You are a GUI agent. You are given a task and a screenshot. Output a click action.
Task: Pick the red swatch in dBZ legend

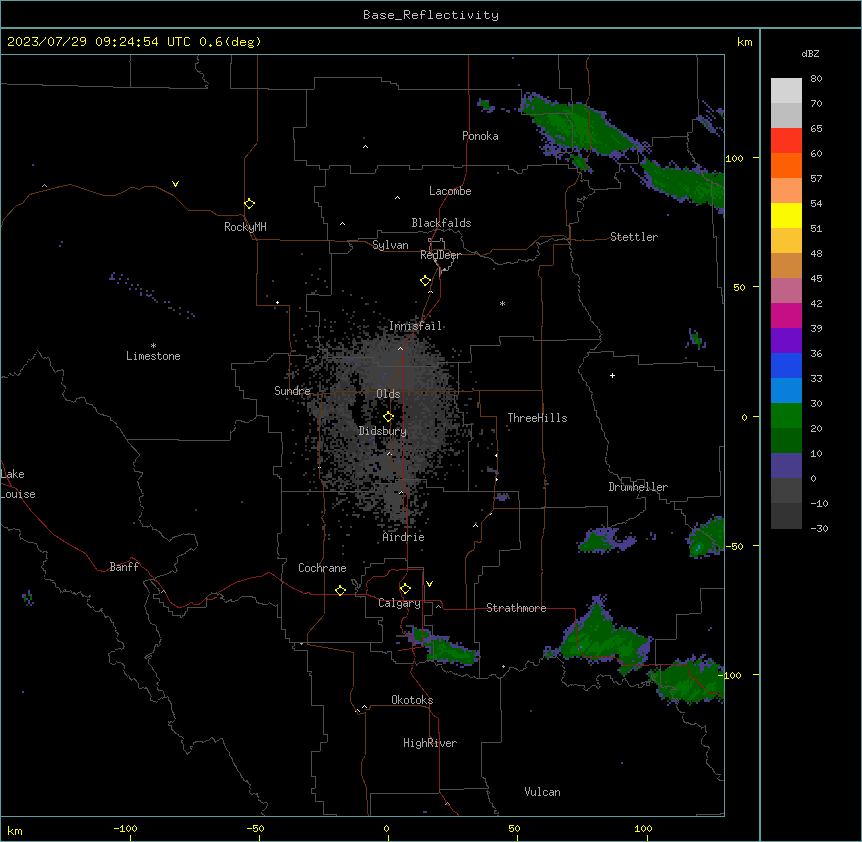(x=786, y=140)
